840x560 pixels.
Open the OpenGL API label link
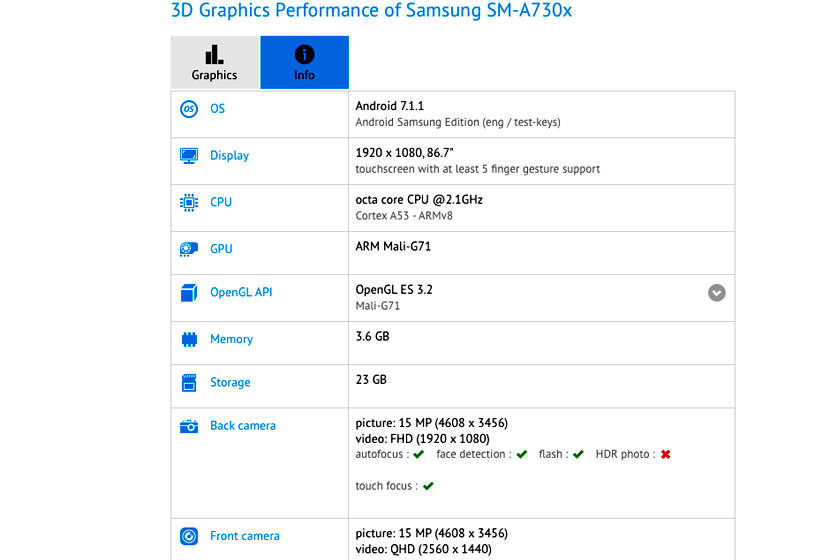click(241, 293)
